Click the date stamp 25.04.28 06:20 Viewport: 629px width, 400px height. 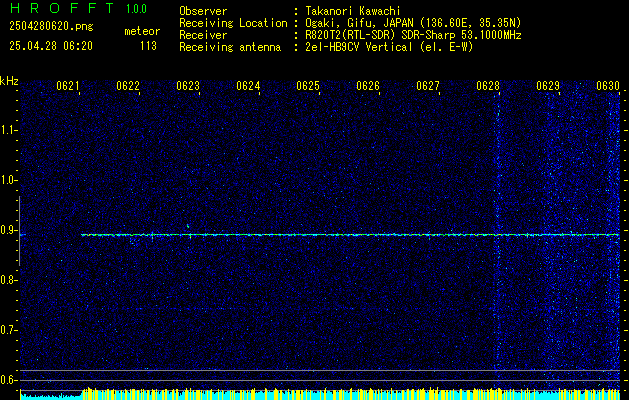coord(51,46)
